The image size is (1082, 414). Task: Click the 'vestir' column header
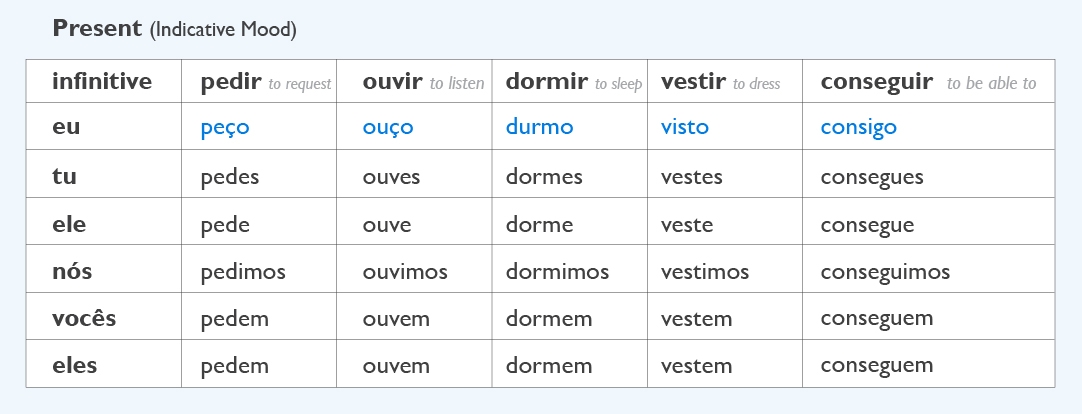click(693, 82)
